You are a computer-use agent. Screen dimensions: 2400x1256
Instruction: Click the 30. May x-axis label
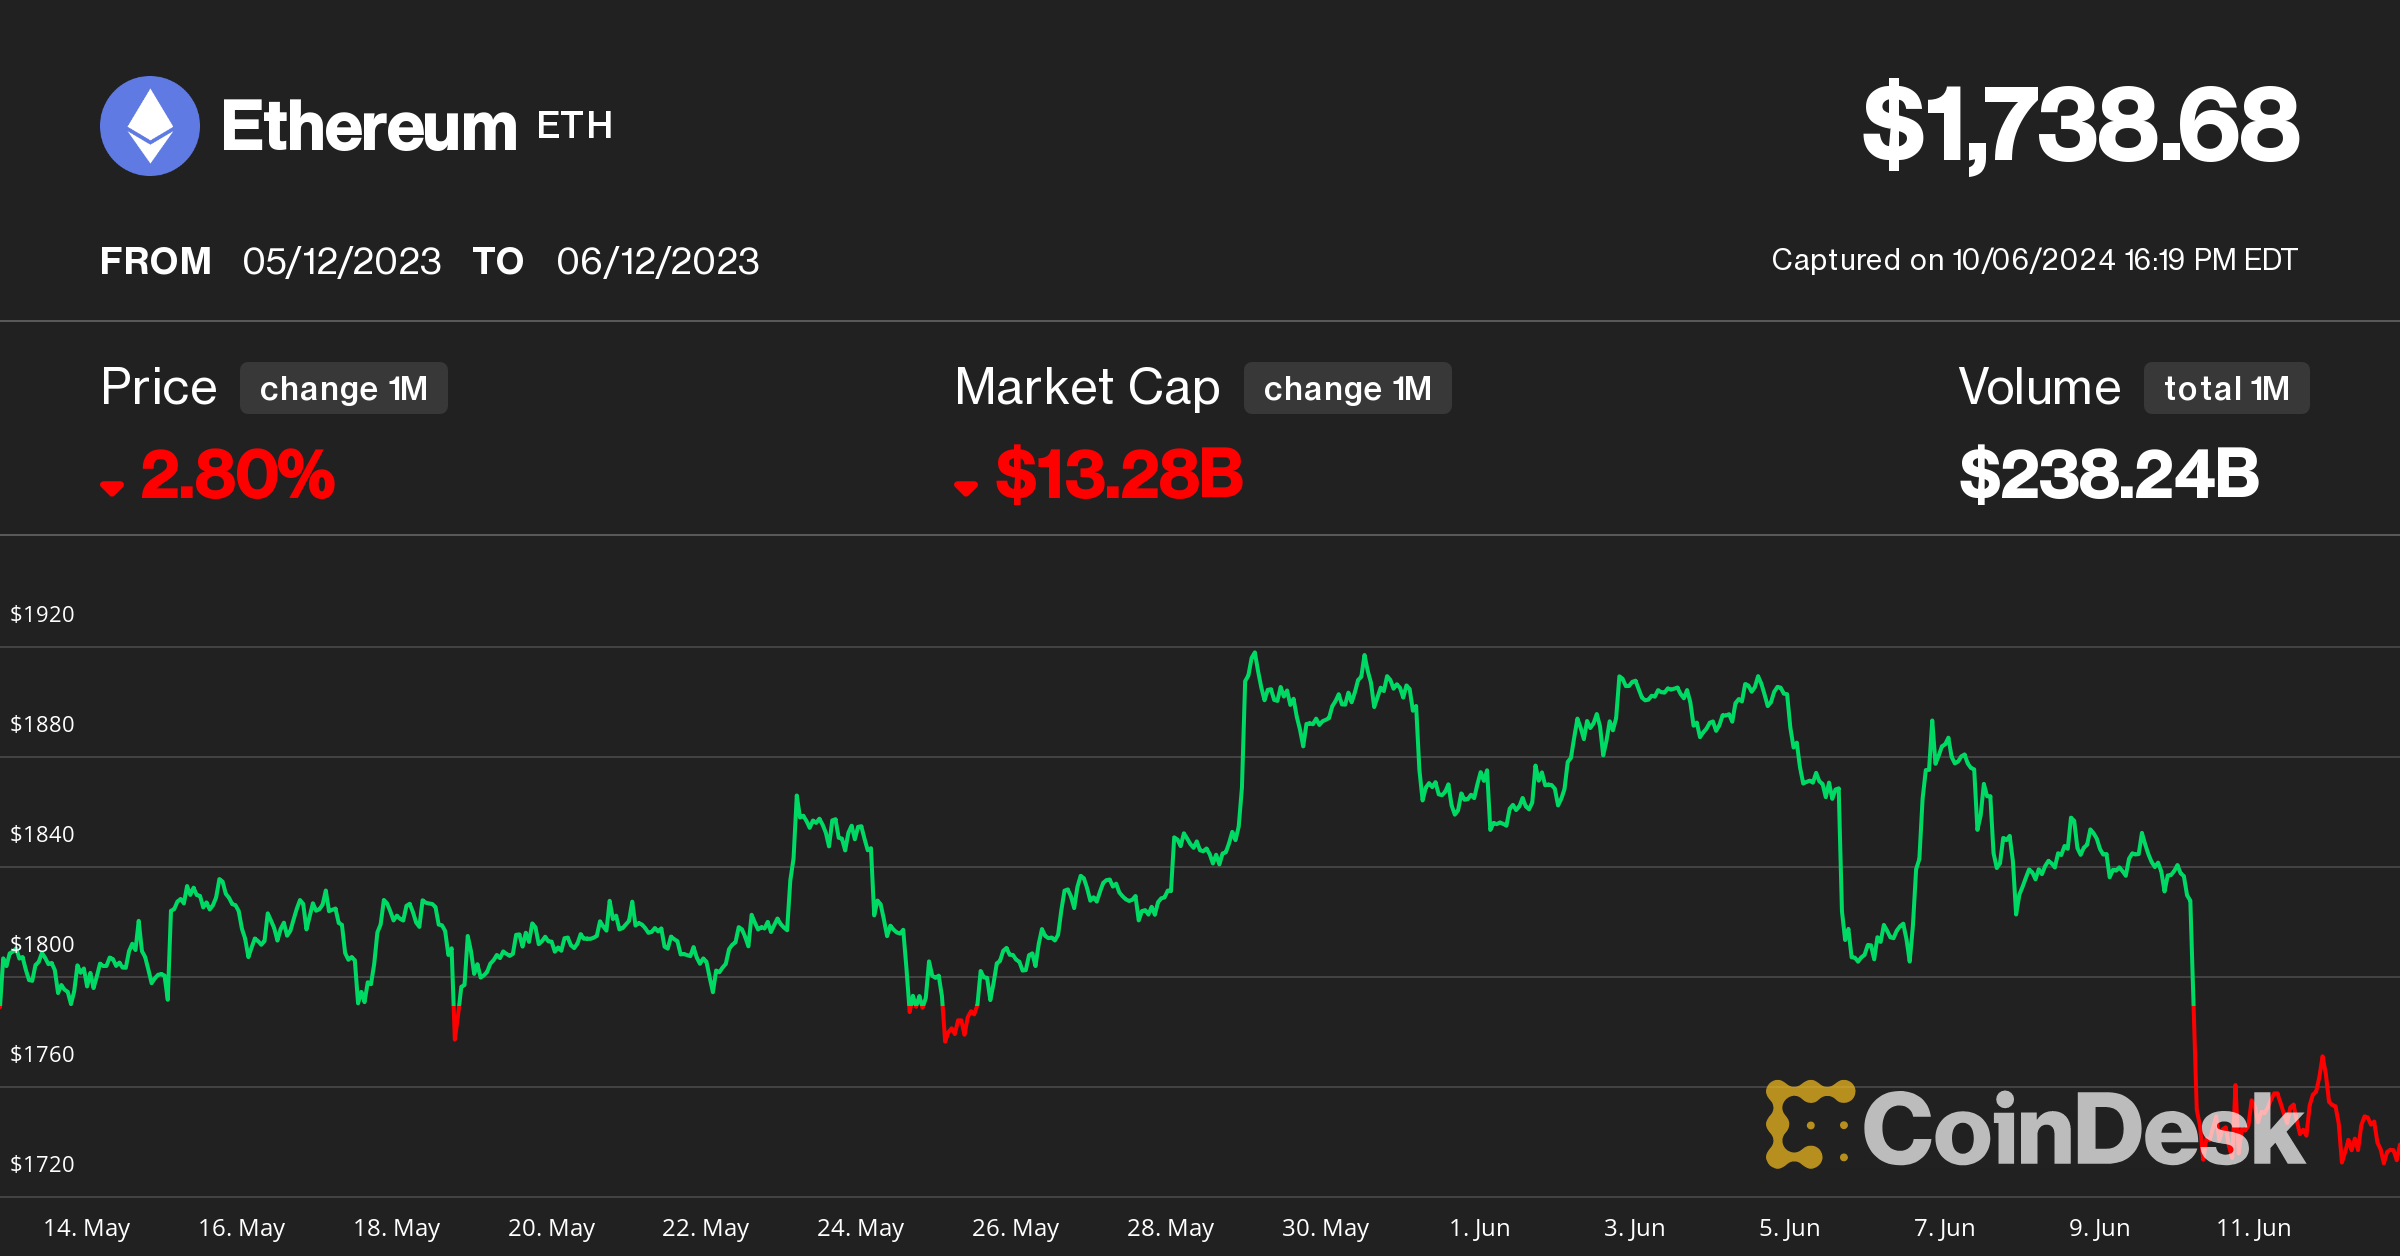coord(1326,1228)
